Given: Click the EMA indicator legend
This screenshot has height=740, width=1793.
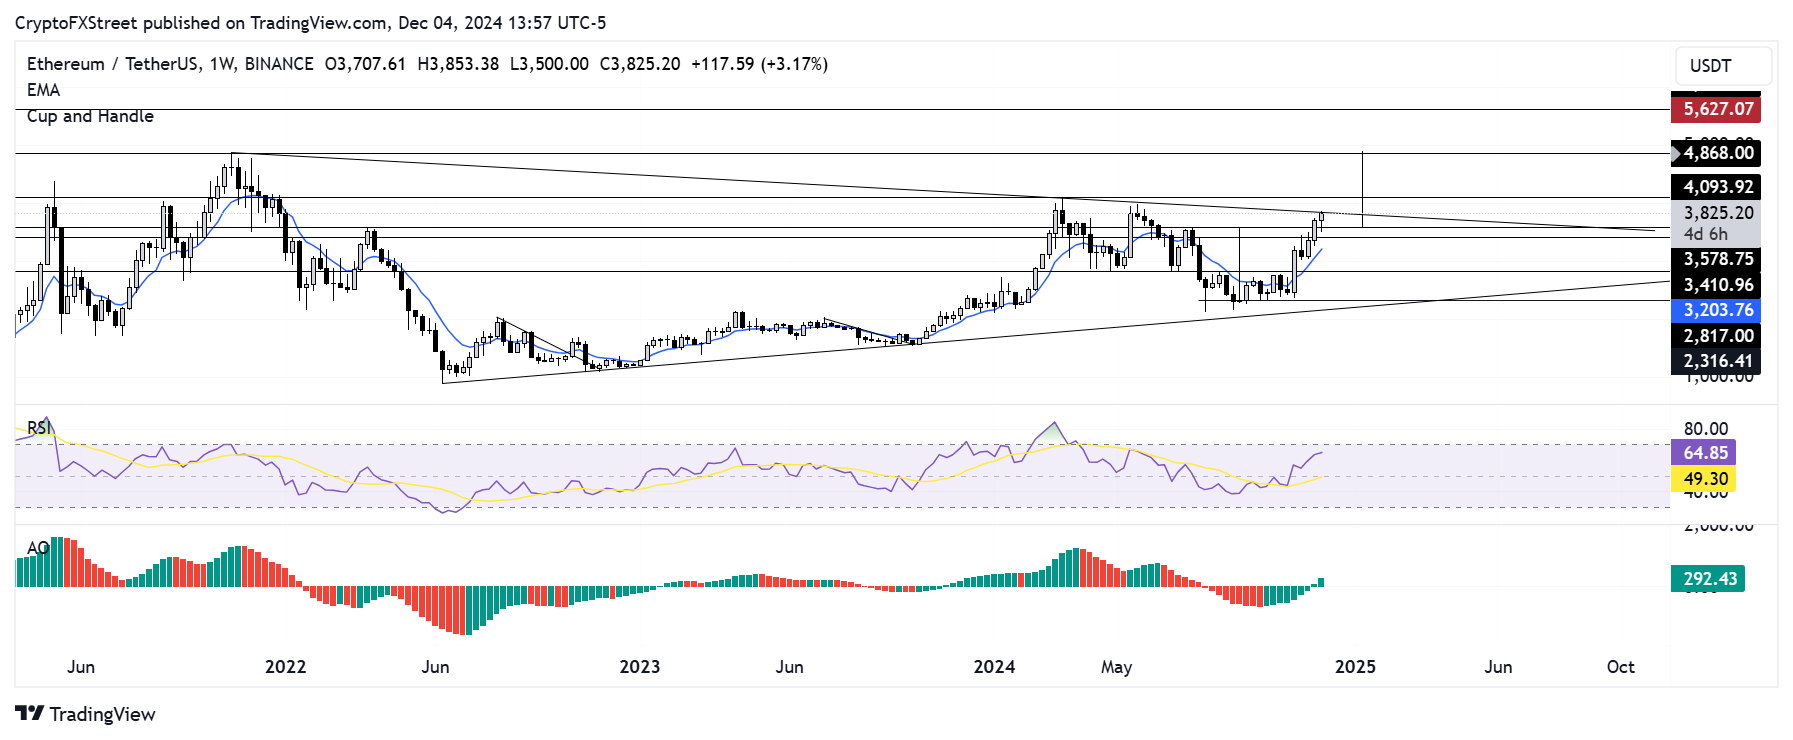Looking at the screenshot, I should click(43, 90).
